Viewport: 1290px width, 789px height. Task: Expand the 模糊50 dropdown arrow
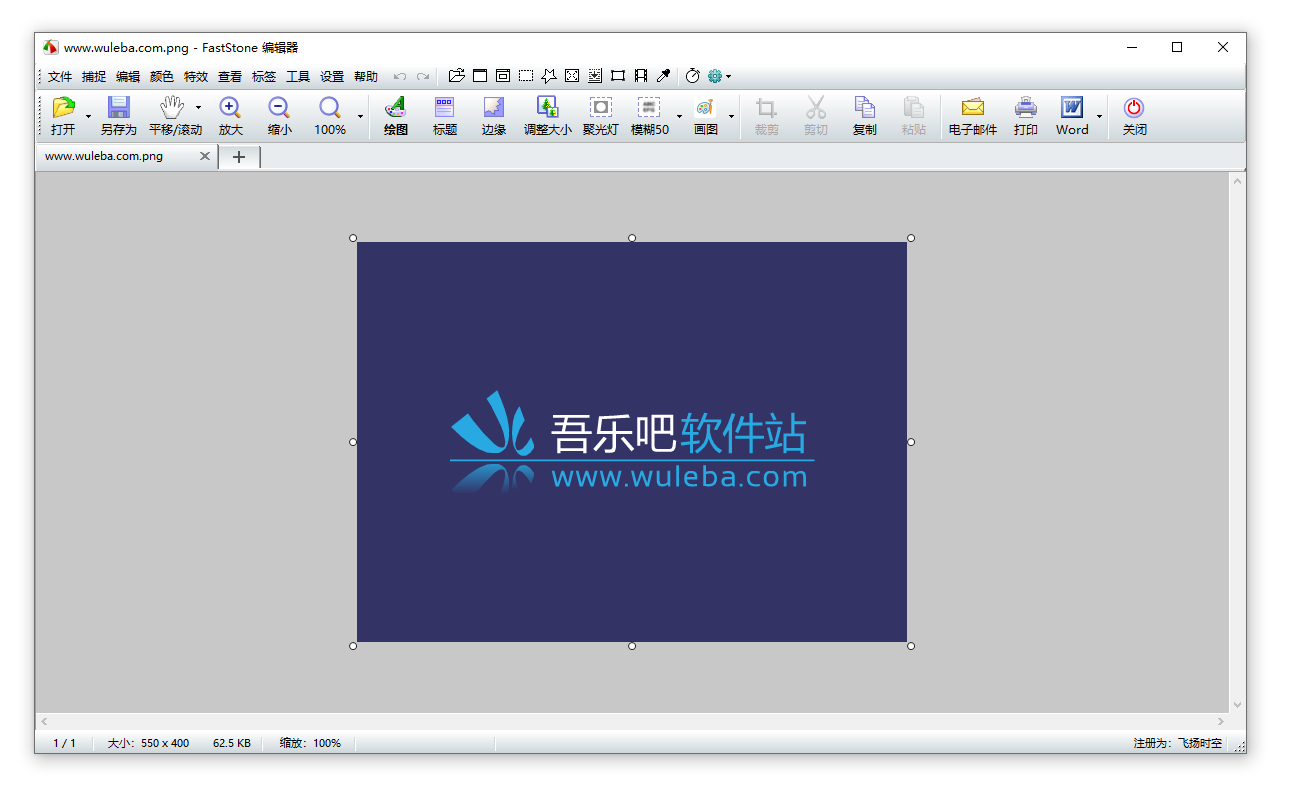(x=679, y=117)
